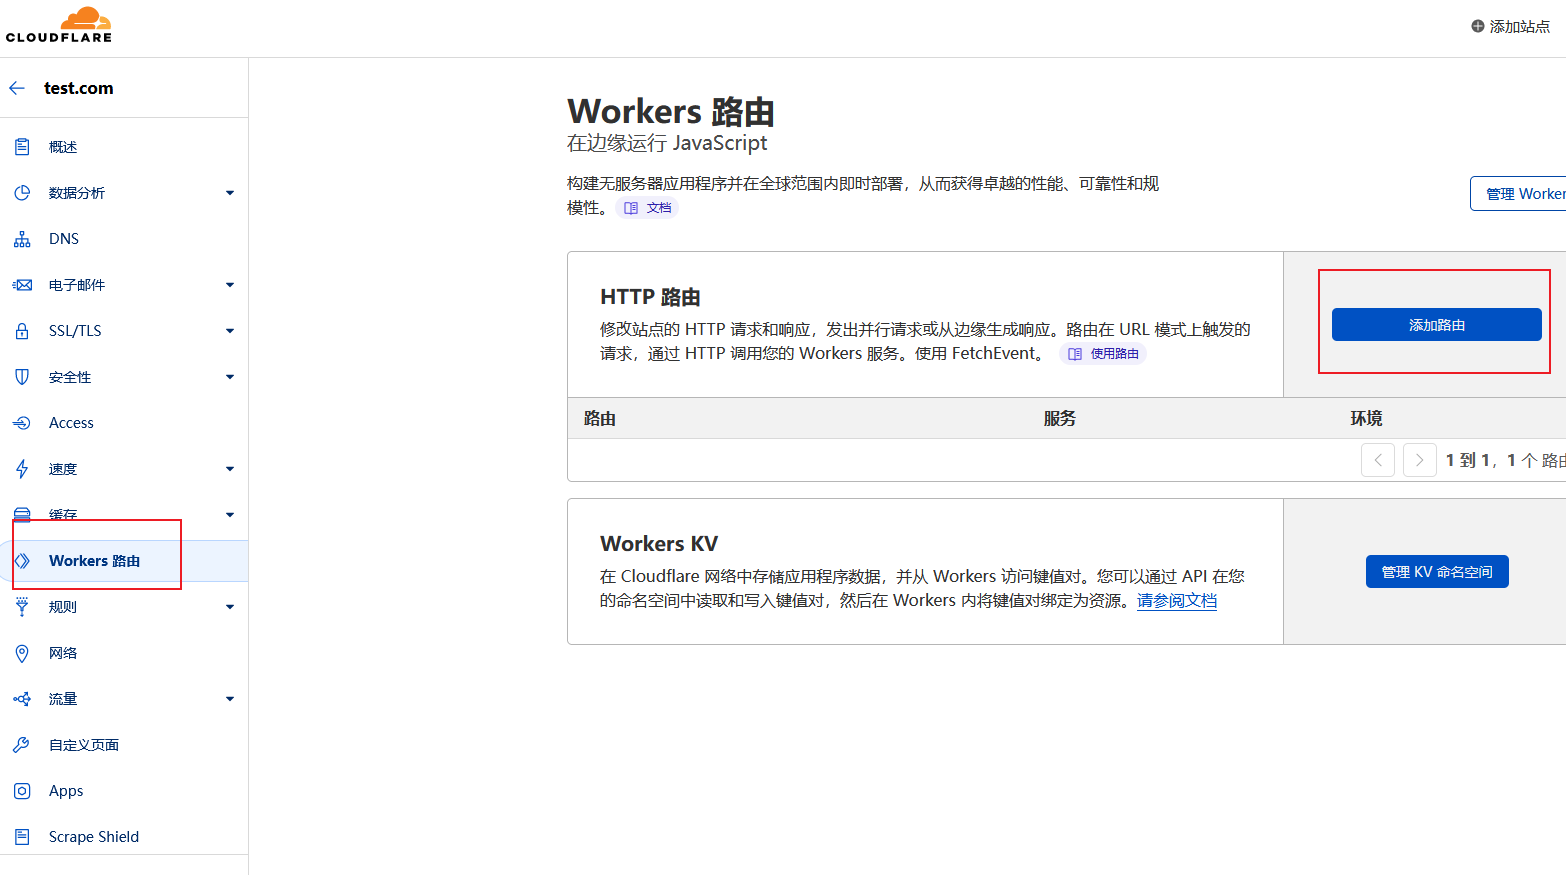The image size is (1566, 875).
Task: Click the 添加站点 link
Action: 1510,26
